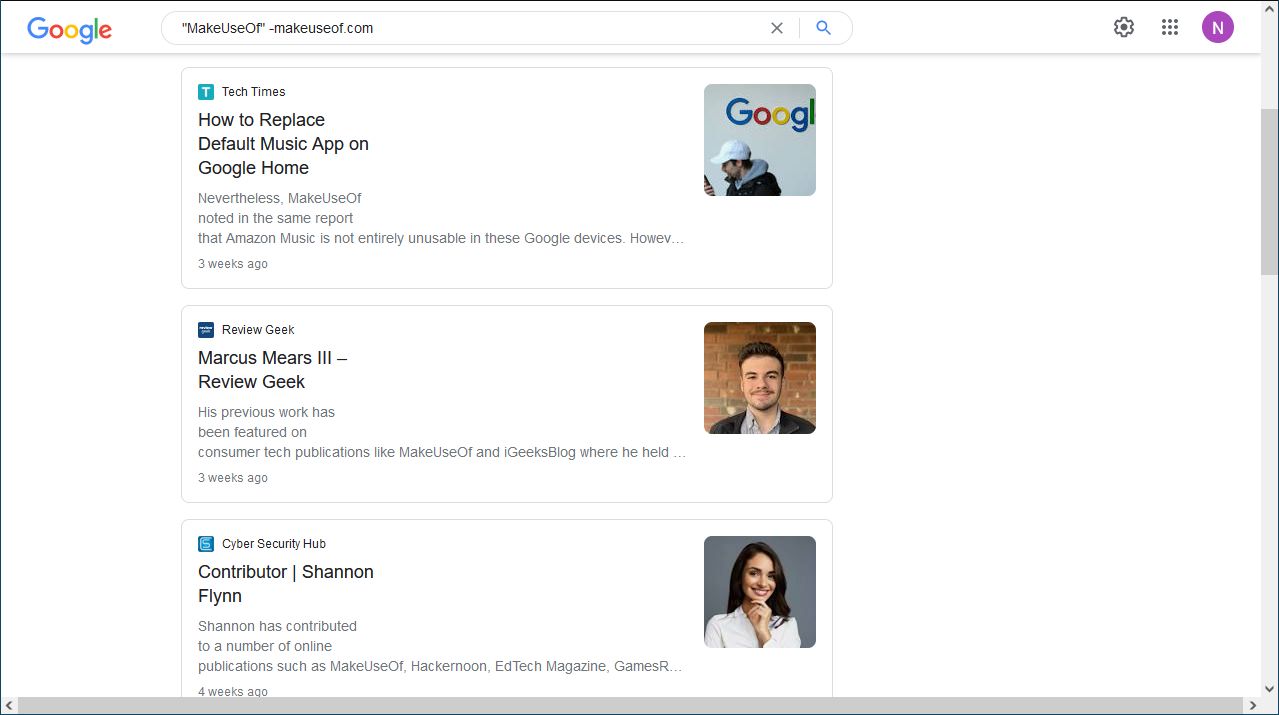
Task: Open the article about replacing Google Home's music app
Action: [x=283, y=143]
